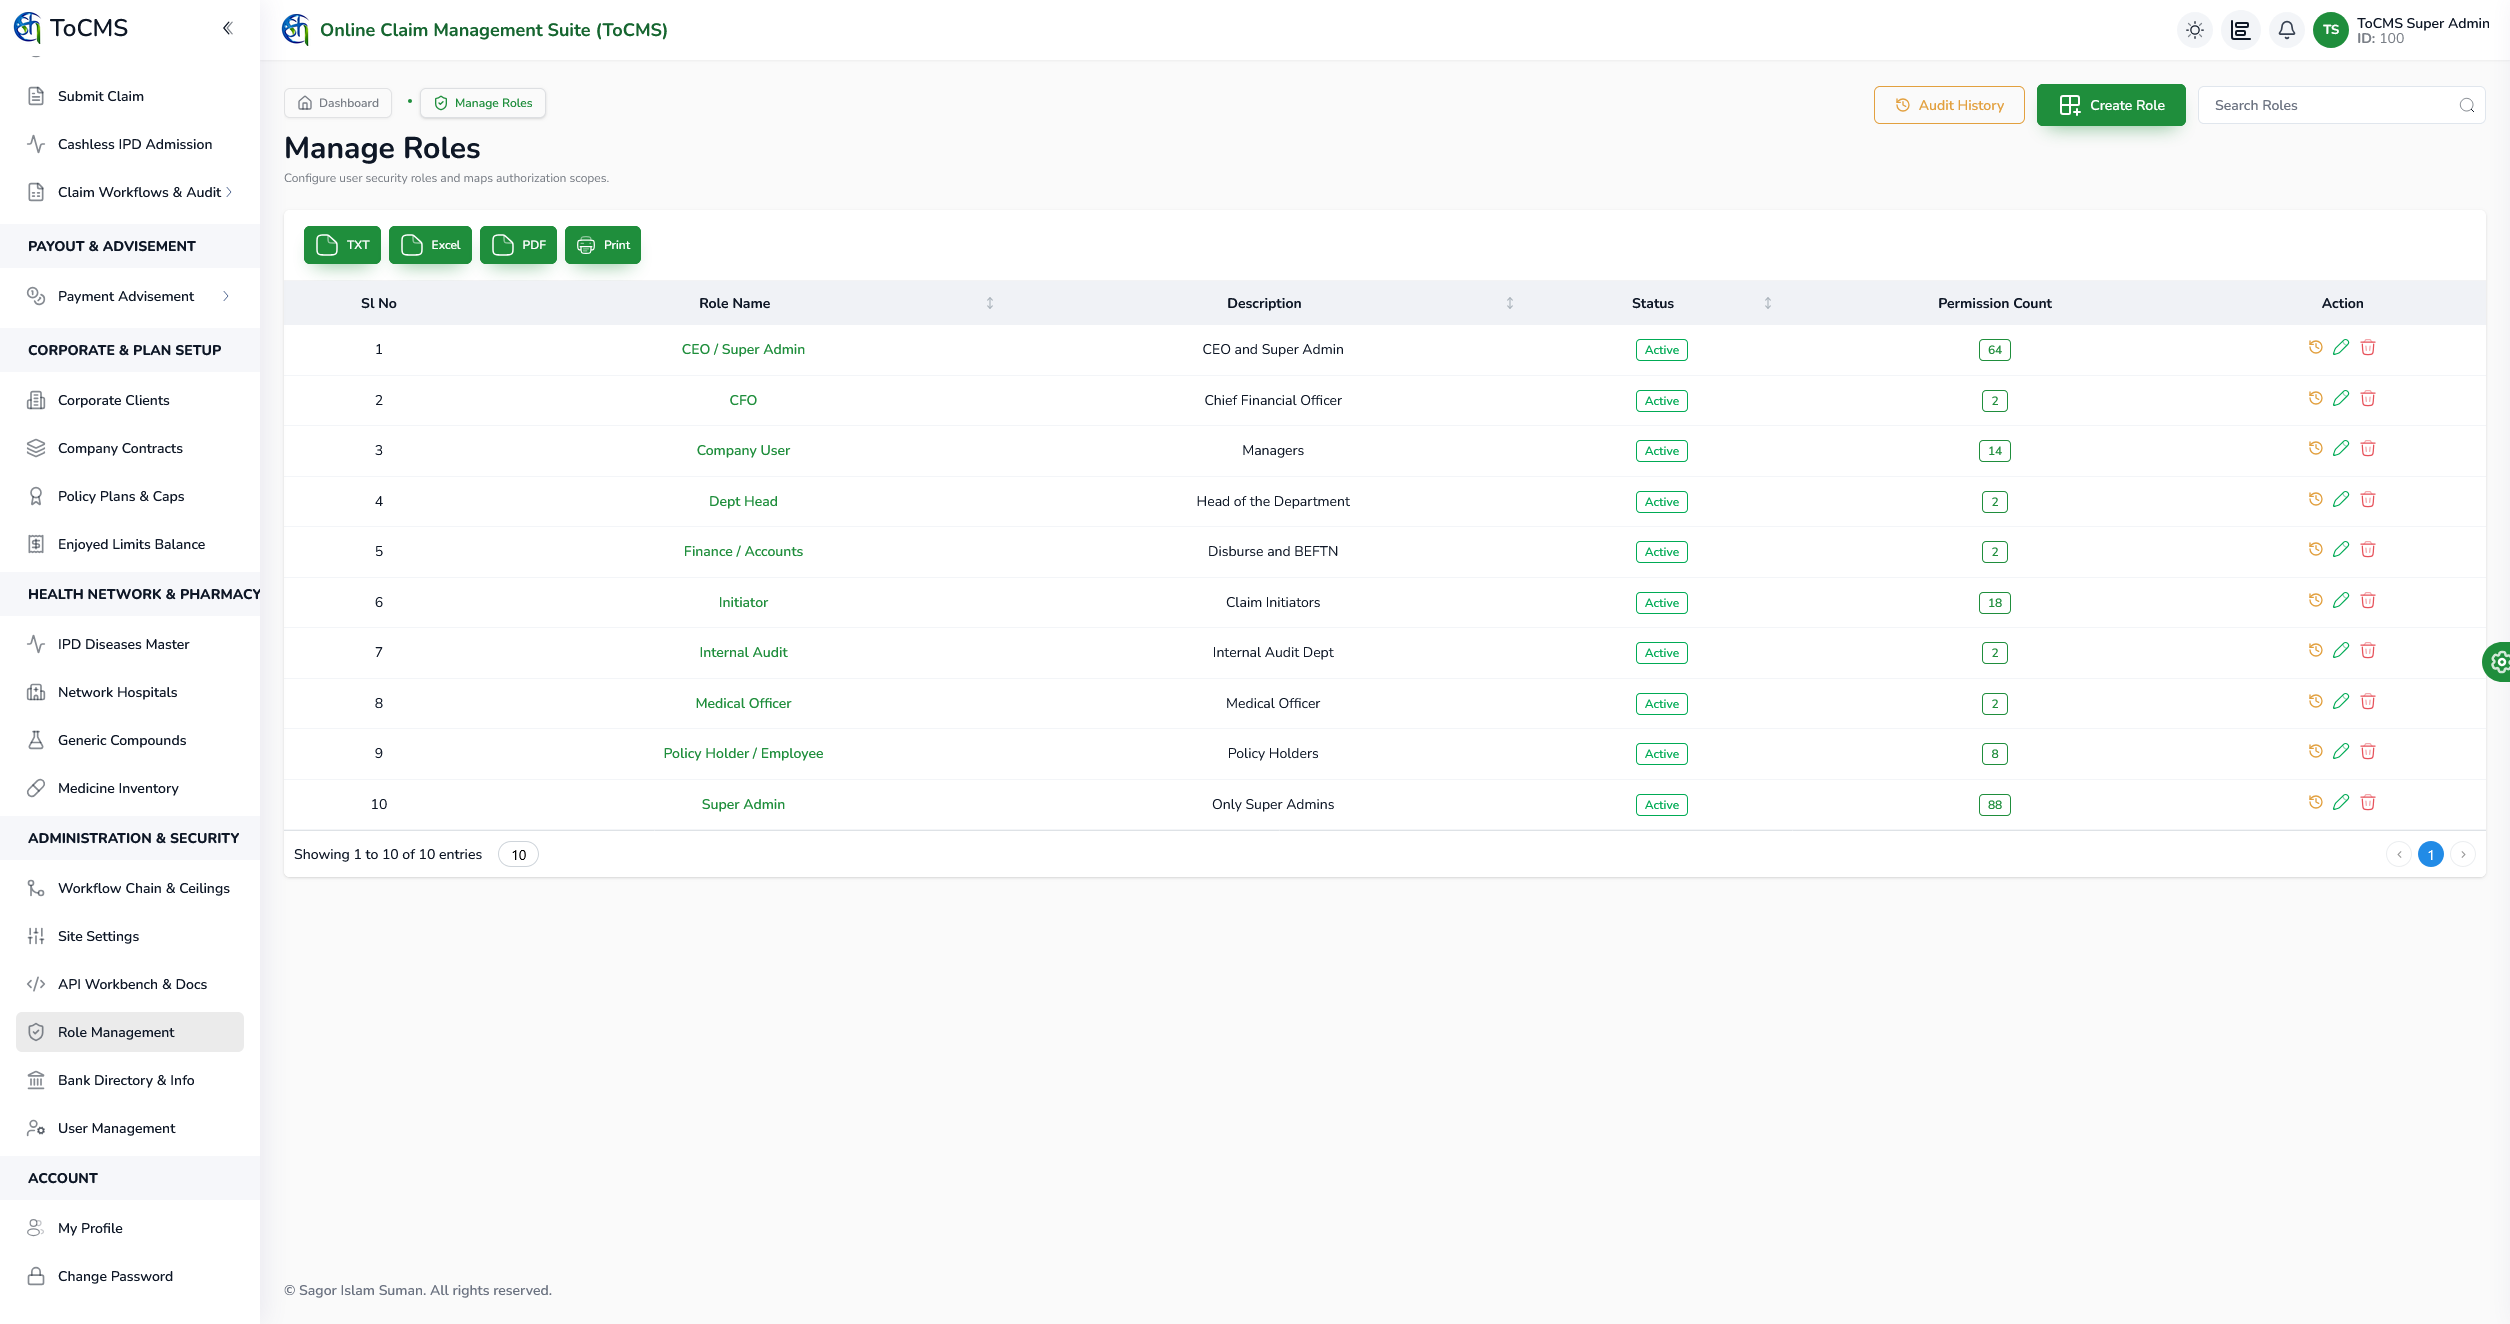Delete the Super Admin role
This screenshot has width=2510, height=1324.
(x=2368, y=803)
